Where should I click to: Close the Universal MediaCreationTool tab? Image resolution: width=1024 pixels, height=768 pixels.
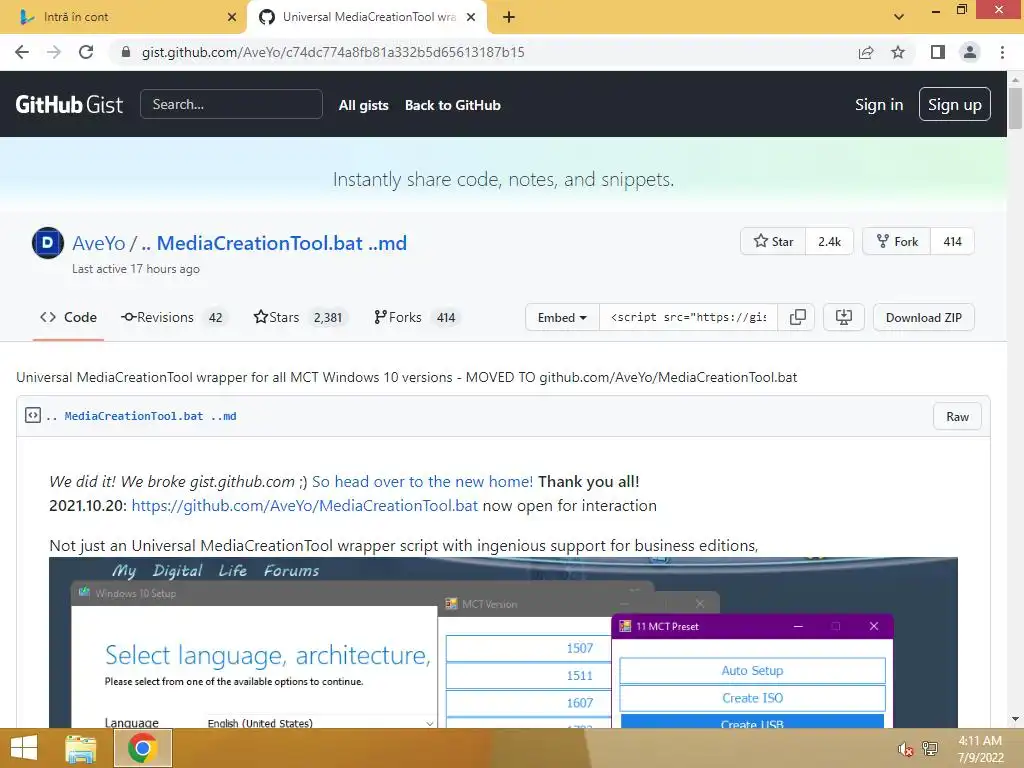pyautogui.click(x=471, y=17)
